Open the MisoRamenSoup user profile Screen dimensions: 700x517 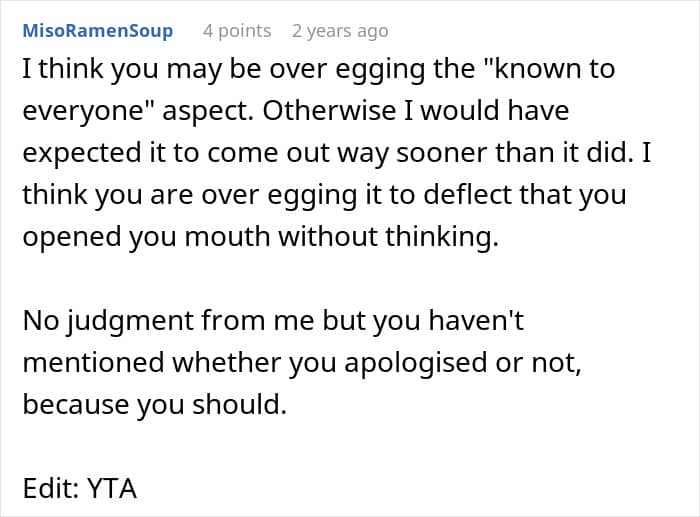(97, 31)
